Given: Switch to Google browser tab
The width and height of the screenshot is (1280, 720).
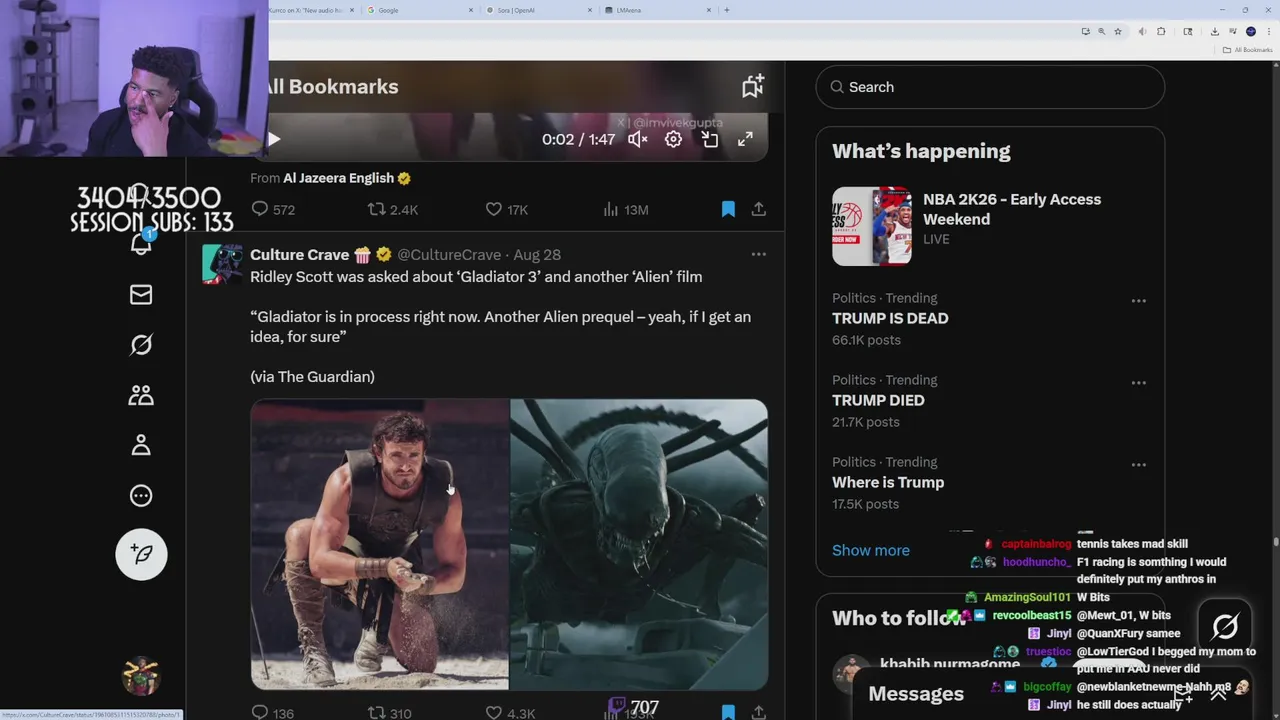Looking at the screenshot, I should 420,10.
